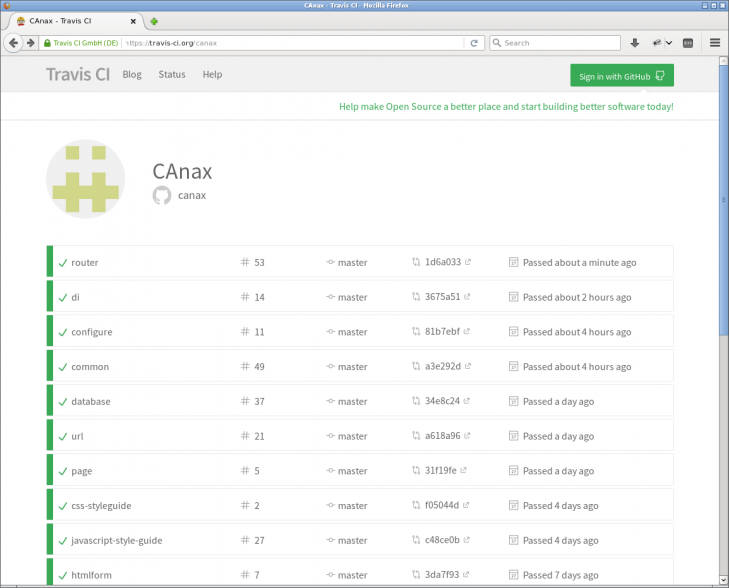Click the GitHub octocat icon beside canax
729x588 pixels.
tap(162, 195)
